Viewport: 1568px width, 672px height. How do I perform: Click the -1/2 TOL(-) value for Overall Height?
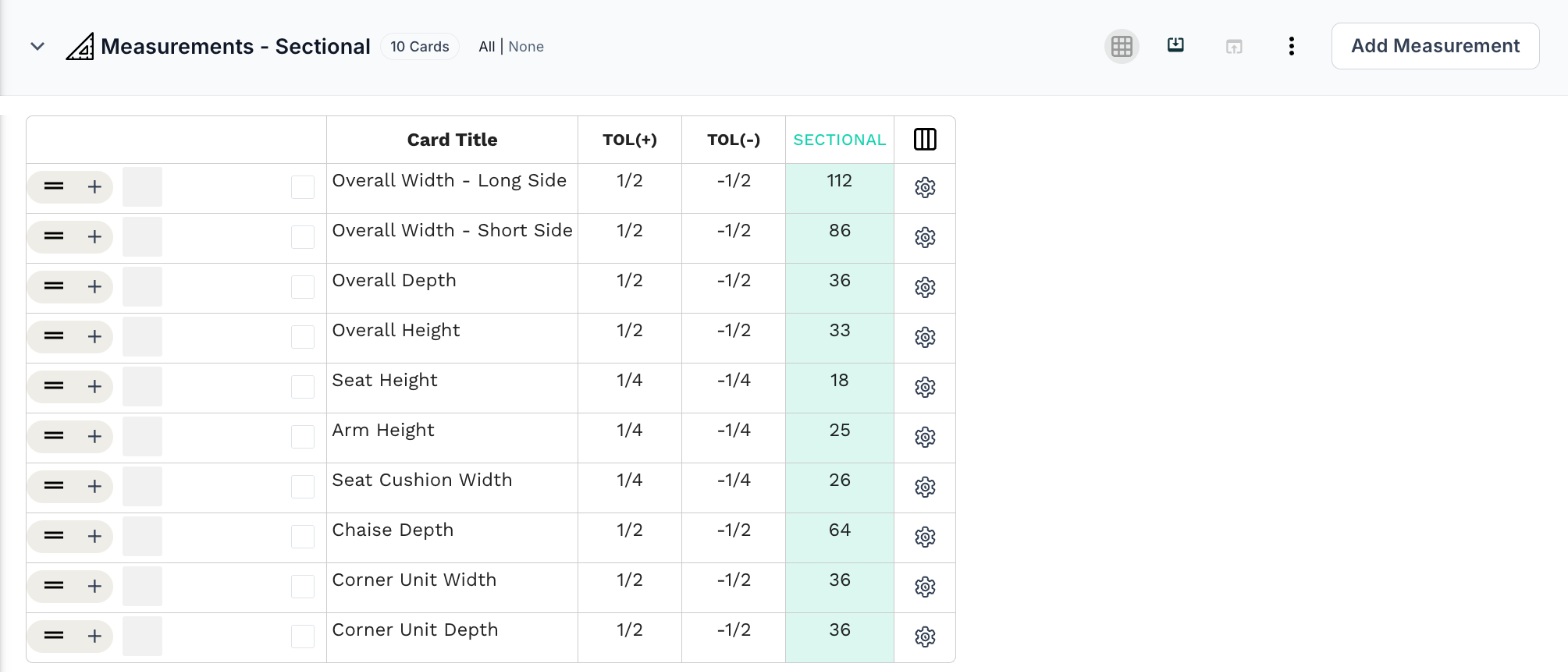pyautogui.click(x=734, y=330)
